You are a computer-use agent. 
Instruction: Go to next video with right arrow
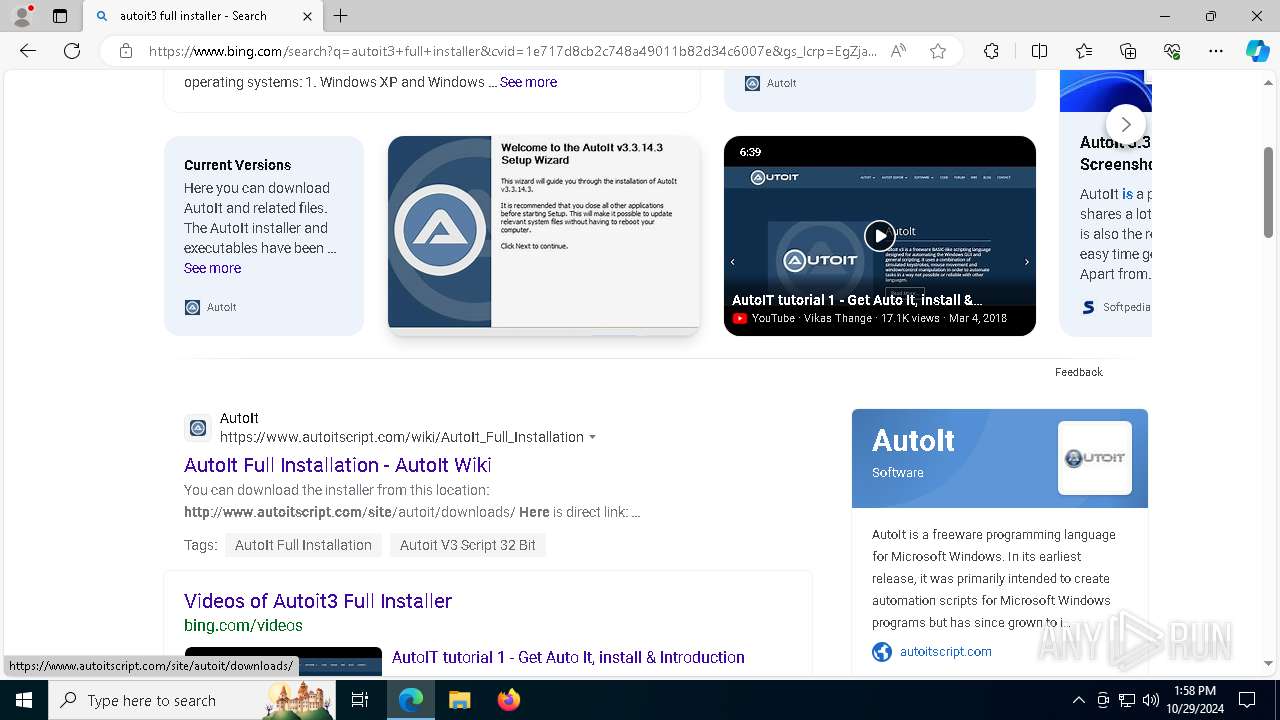click(1027, 262)
